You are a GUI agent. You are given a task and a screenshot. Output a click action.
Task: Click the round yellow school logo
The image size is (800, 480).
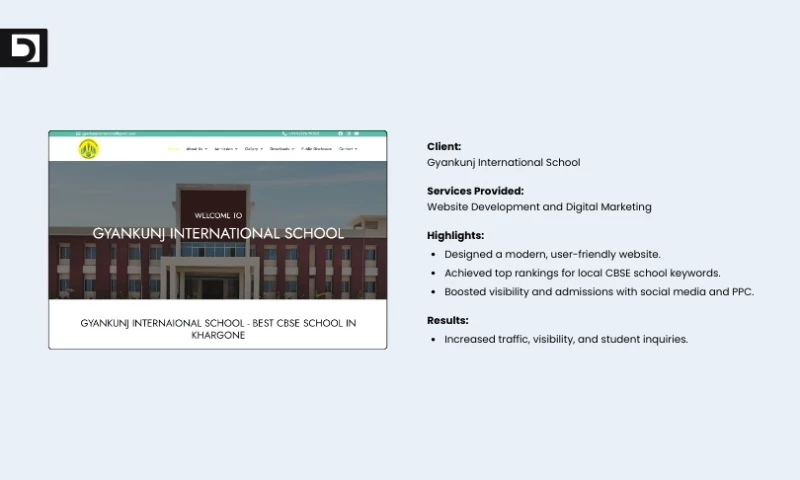(x=89, y=149)
